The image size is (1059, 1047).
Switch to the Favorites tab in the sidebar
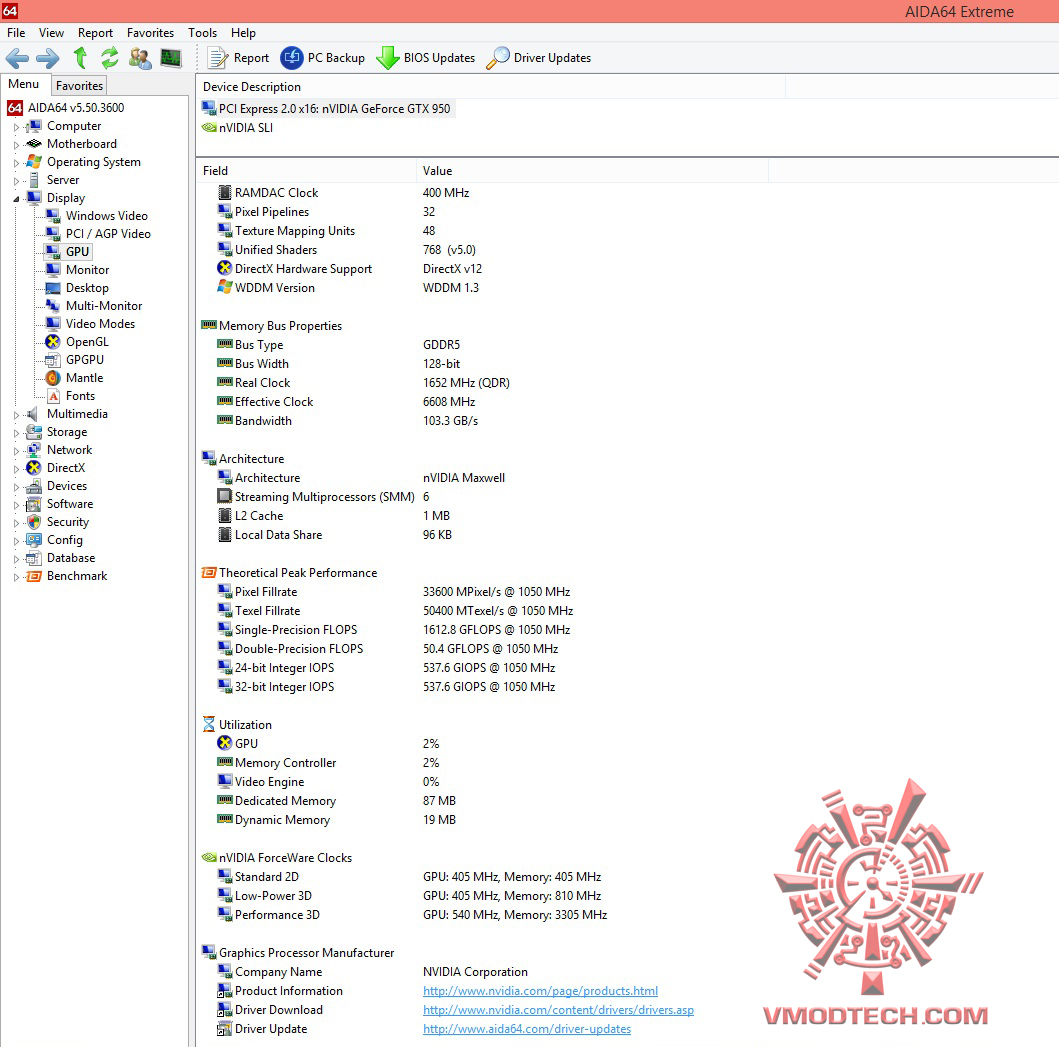[x=79, y=86]
